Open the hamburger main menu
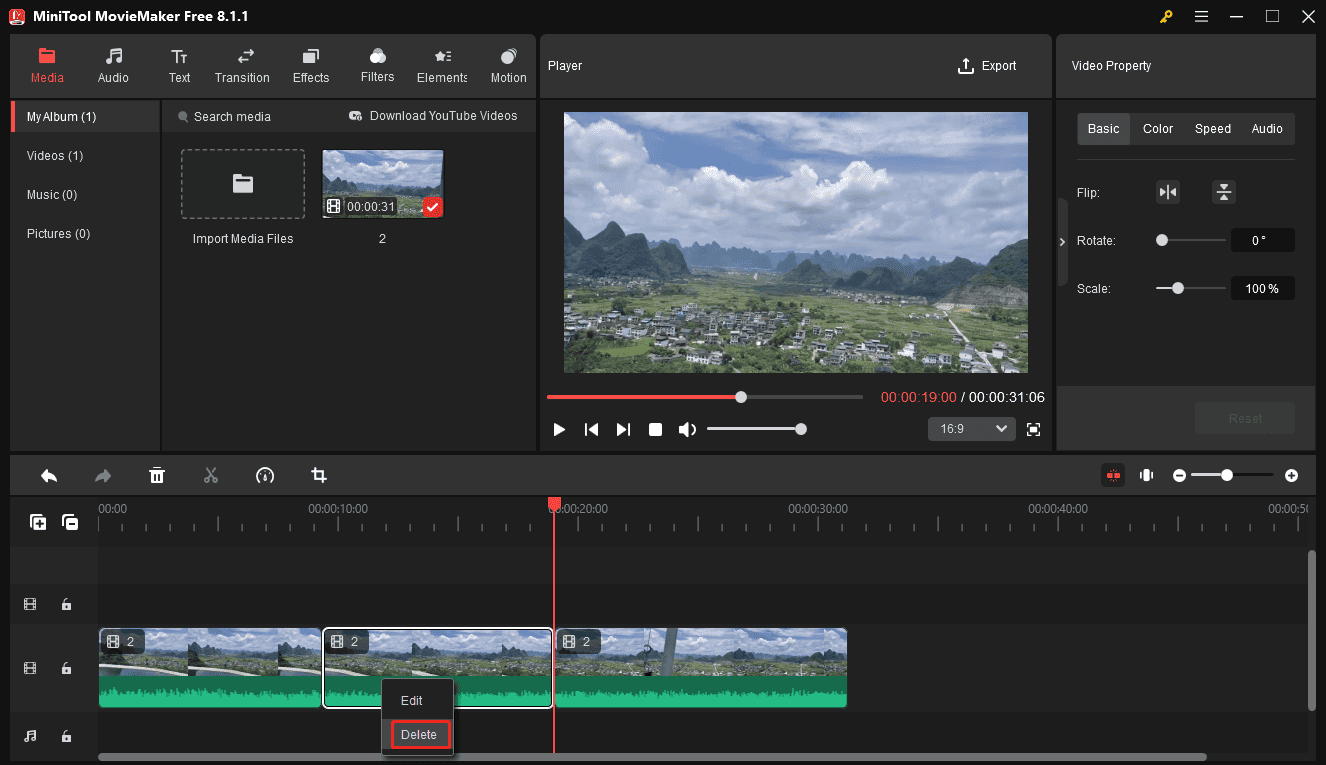Viewport: 1326px width, 765px height. (1201, 16)
